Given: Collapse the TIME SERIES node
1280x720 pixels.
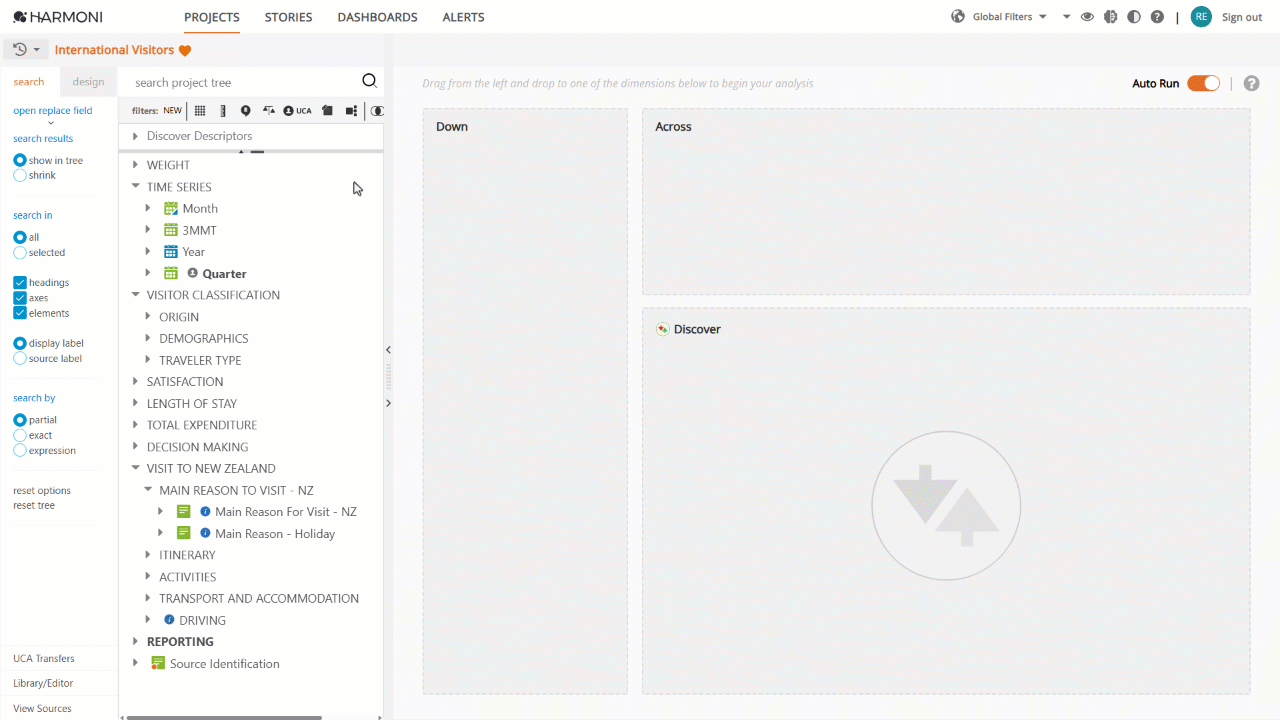Looking at the screenshot, I should click(135, 186).
